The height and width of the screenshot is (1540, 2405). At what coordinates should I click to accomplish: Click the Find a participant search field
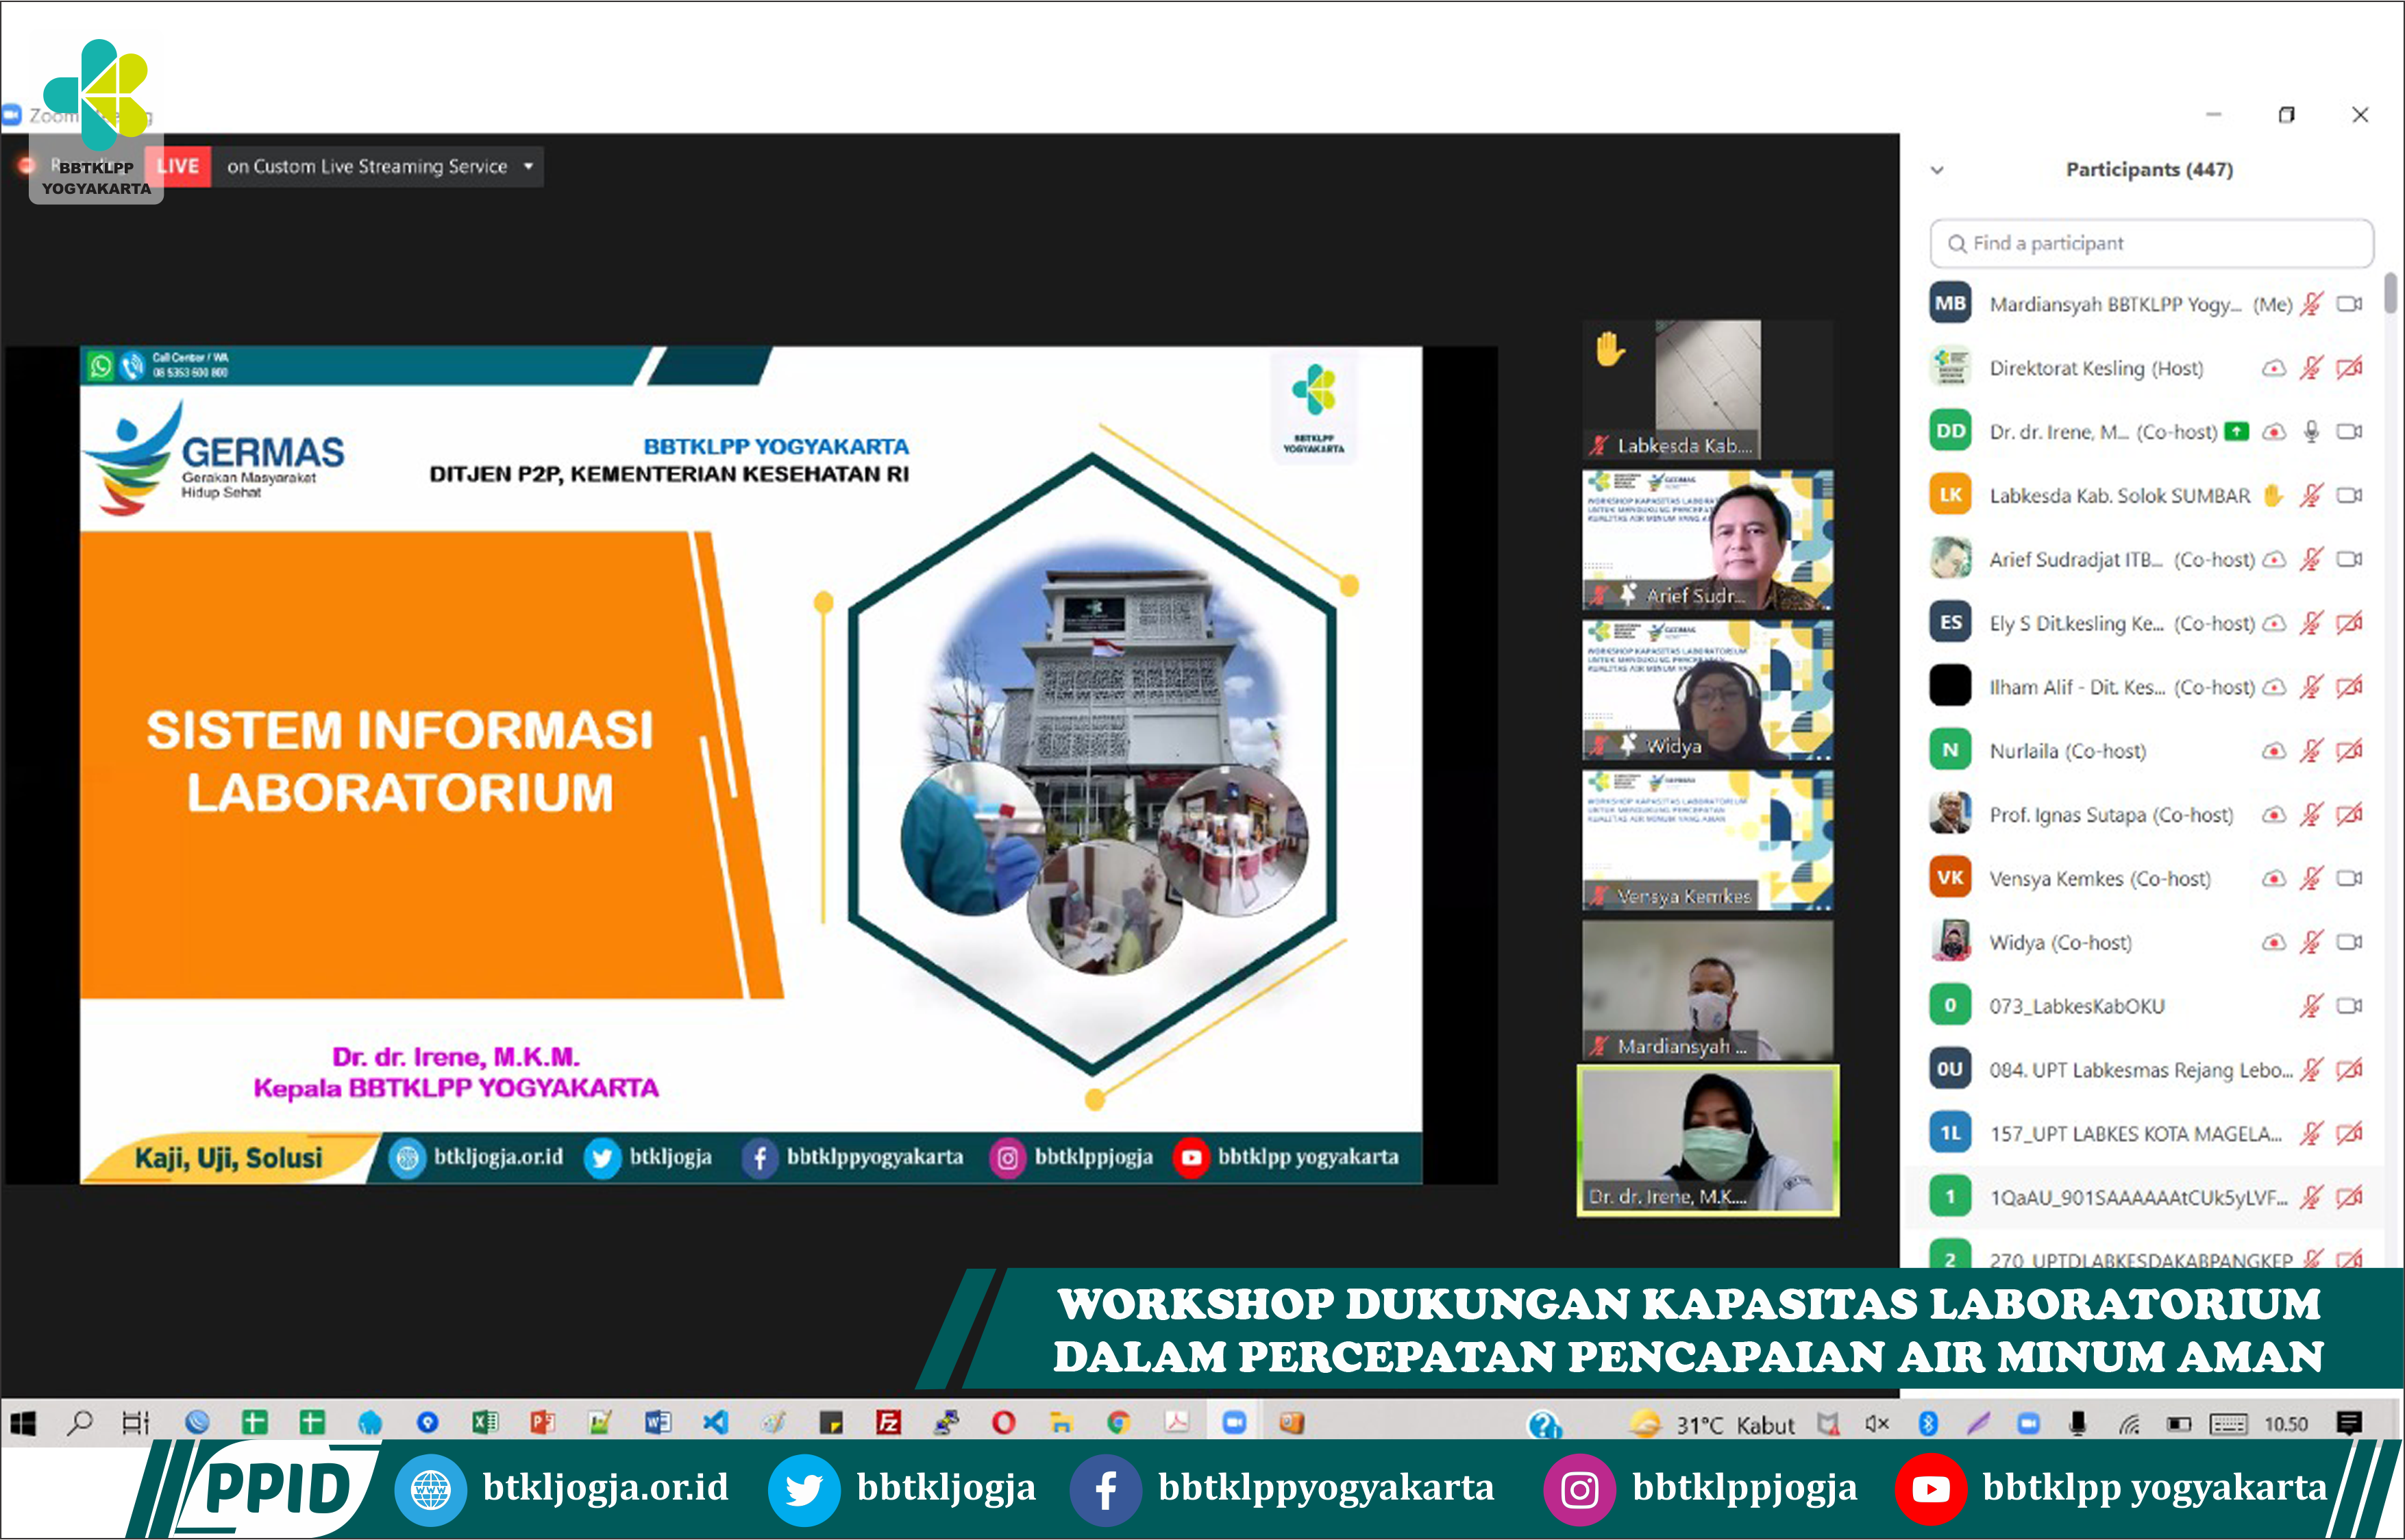tap(2151, 243)
